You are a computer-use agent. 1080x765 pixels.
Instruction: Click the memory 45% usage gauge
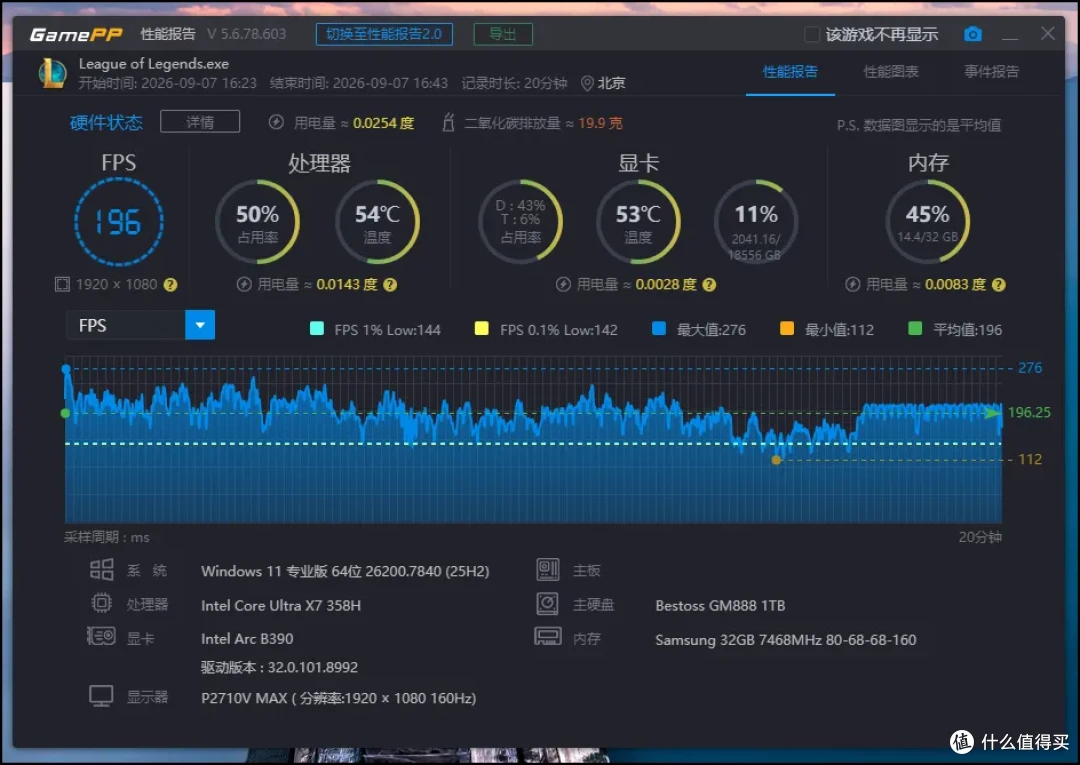click(928, 222)
